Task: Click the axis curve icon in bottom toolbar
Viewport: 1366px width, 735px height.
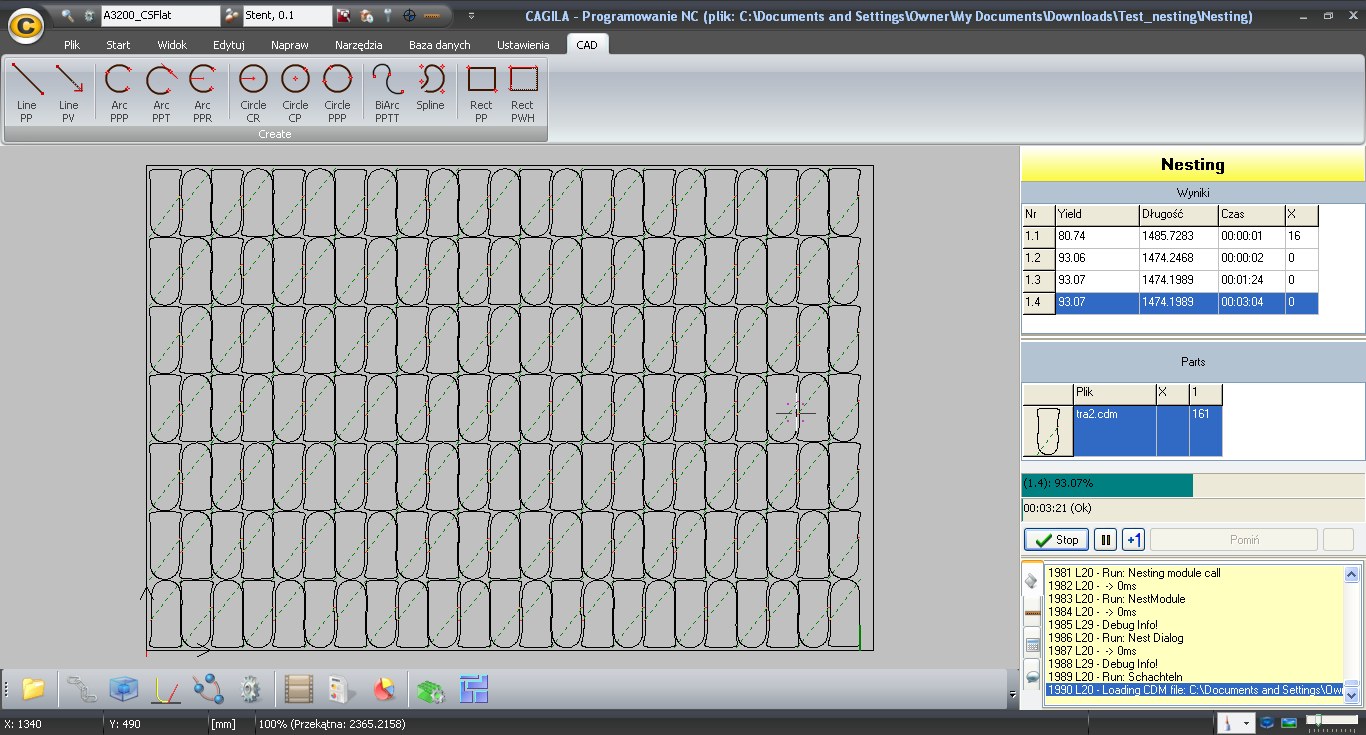Action: pos(165,689)
